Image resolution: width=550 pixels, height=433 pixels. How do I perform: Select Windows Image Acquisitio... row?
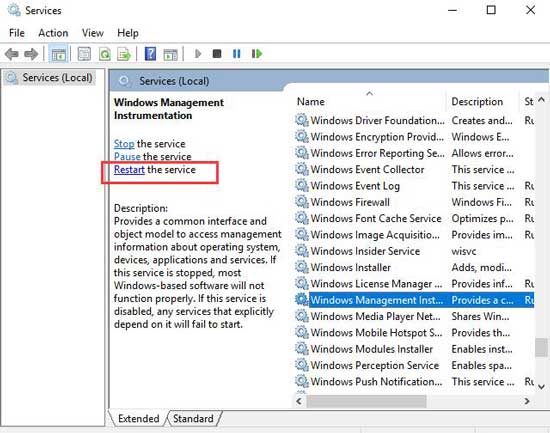[x=414, y=235]
